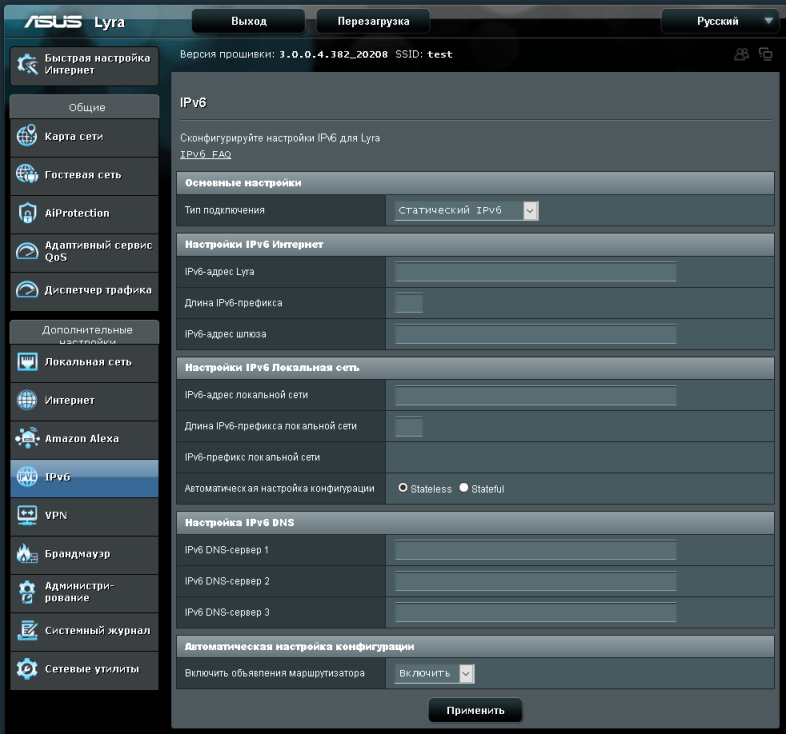Open the IPv6 FAQ link
Image resolution: width=786 pixels, height=734 pixels.
(206, 154)
